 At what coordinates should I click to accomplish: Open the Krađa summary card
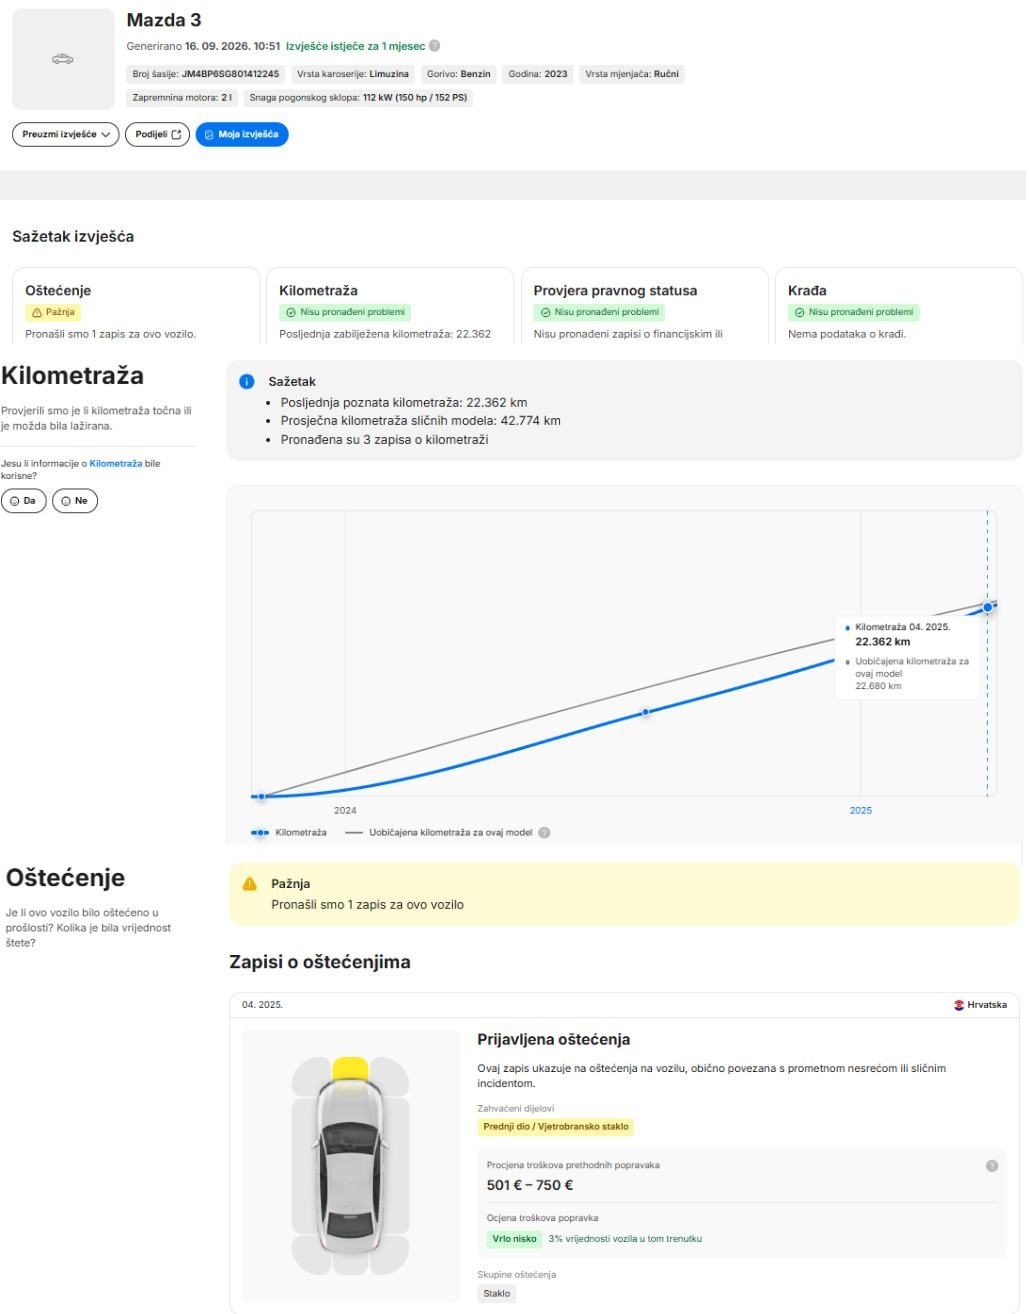[899, 305]
